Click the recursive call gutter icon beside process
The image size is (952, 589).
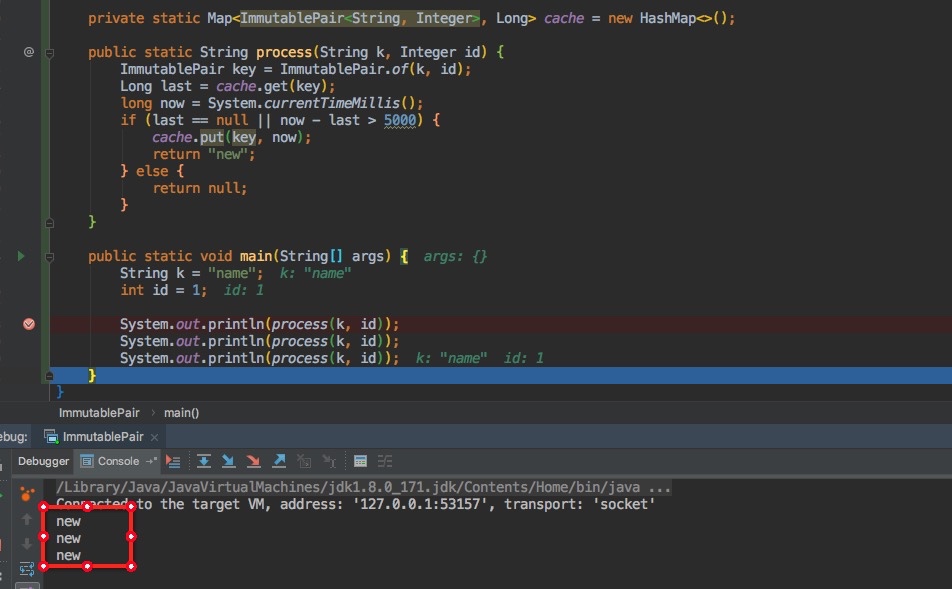[x=29, y=52]
